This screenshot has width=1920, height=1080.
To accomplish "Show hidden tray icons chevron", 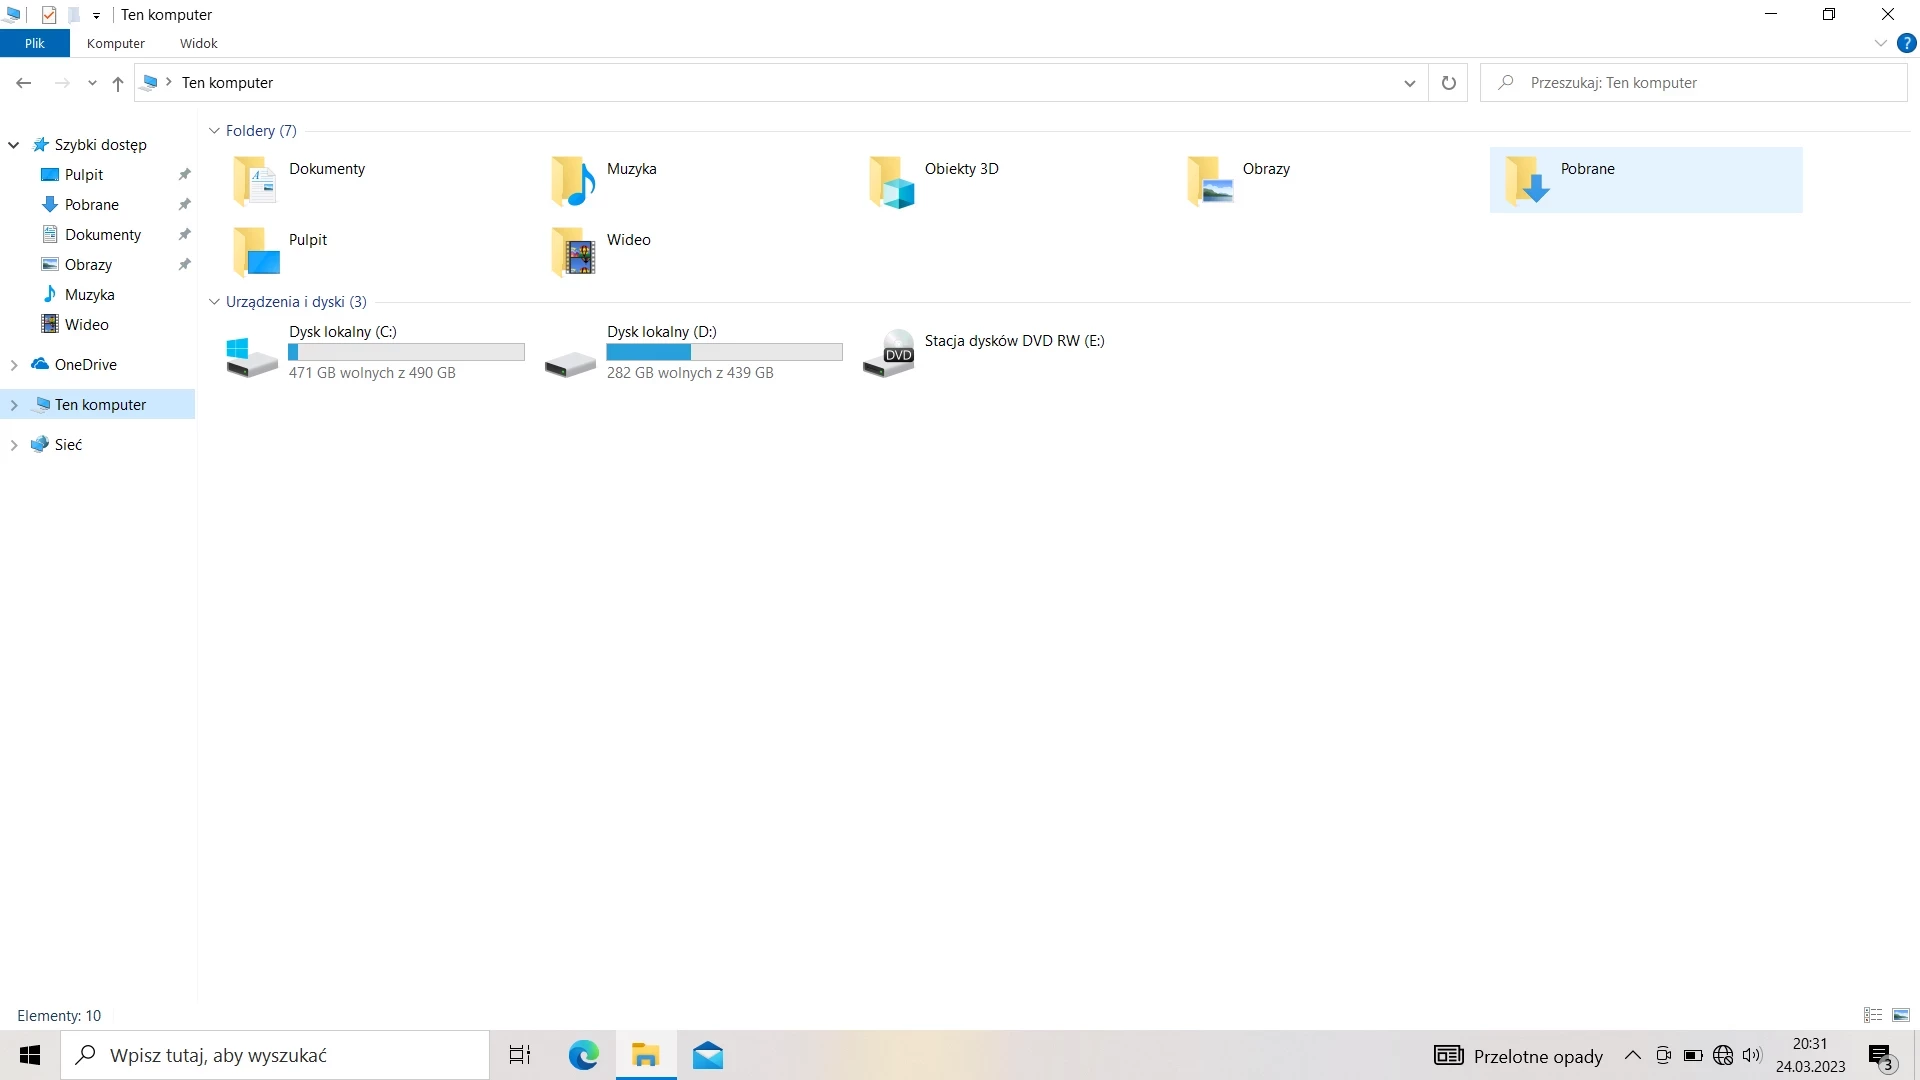I will coord(1633,1055).
